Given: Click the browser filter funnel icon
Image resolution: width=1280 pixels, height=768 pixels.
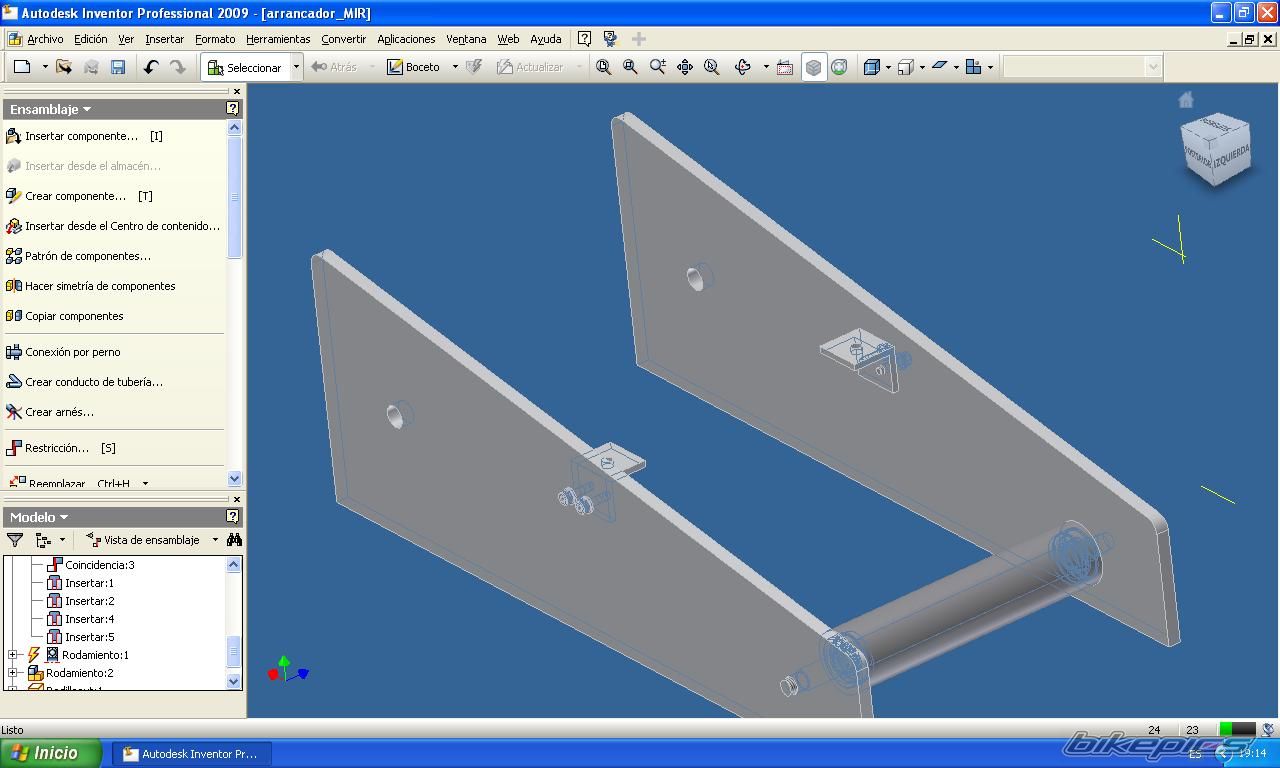Looking at the screenshot, I should click(15, 540).
